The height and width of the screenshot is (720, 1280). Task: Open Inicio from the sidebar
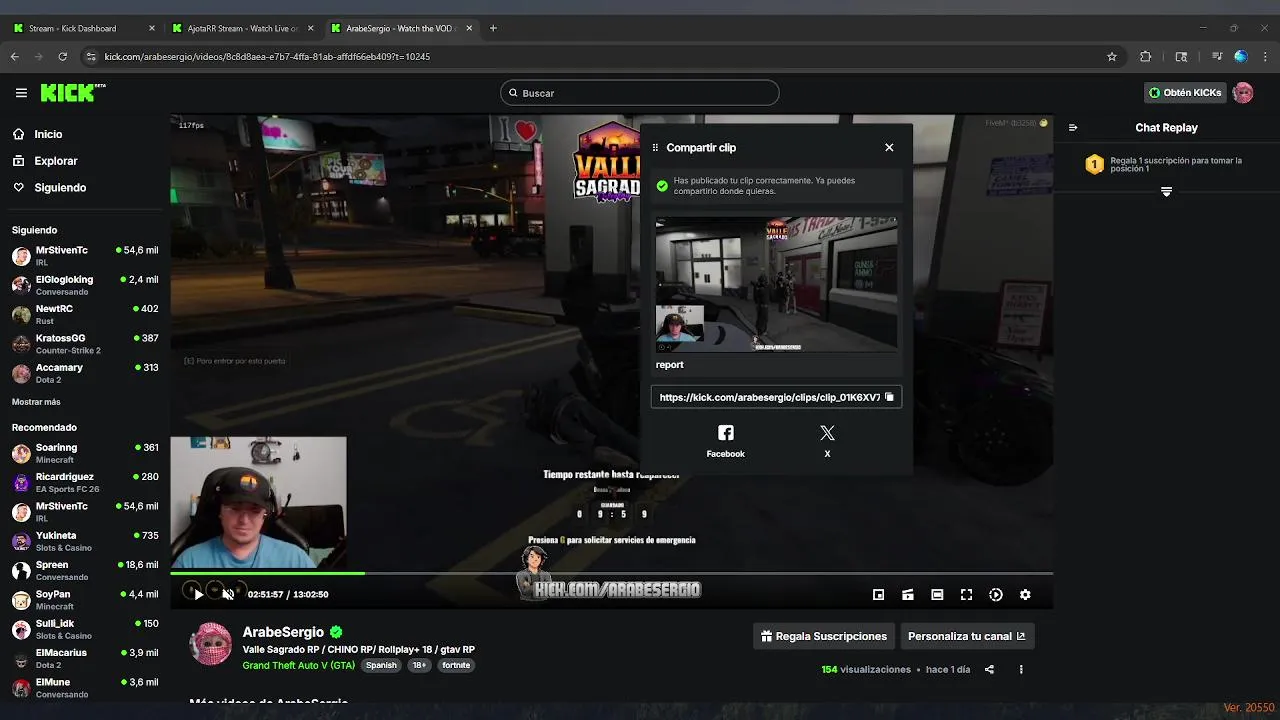[48, 134]
